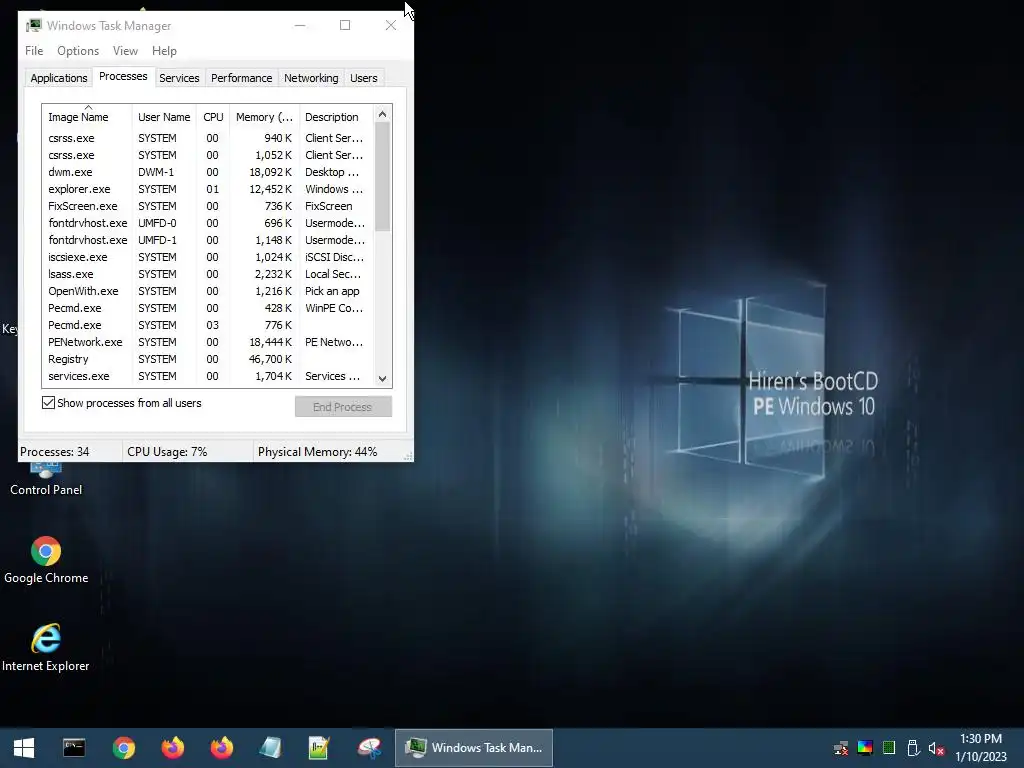Open the Help menu

coord(164,51)
